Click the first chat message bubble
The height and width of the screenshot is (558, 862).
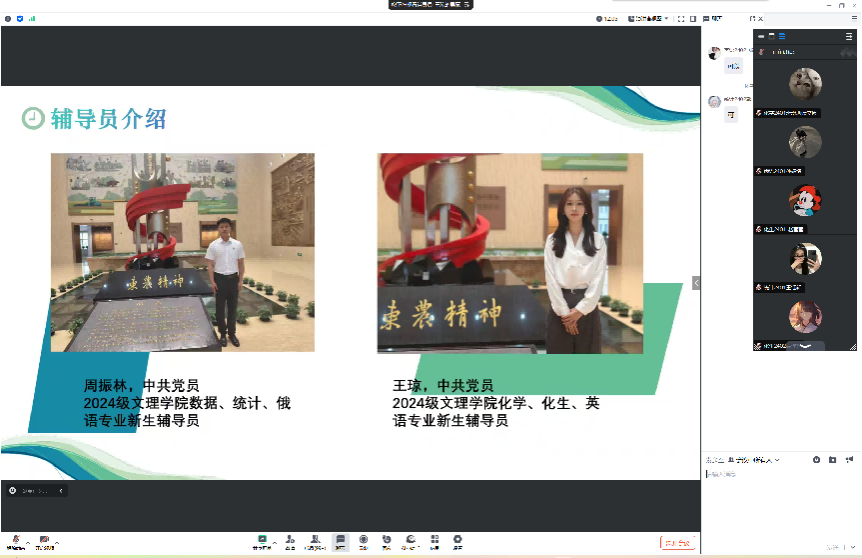click(x=733, y=66)
